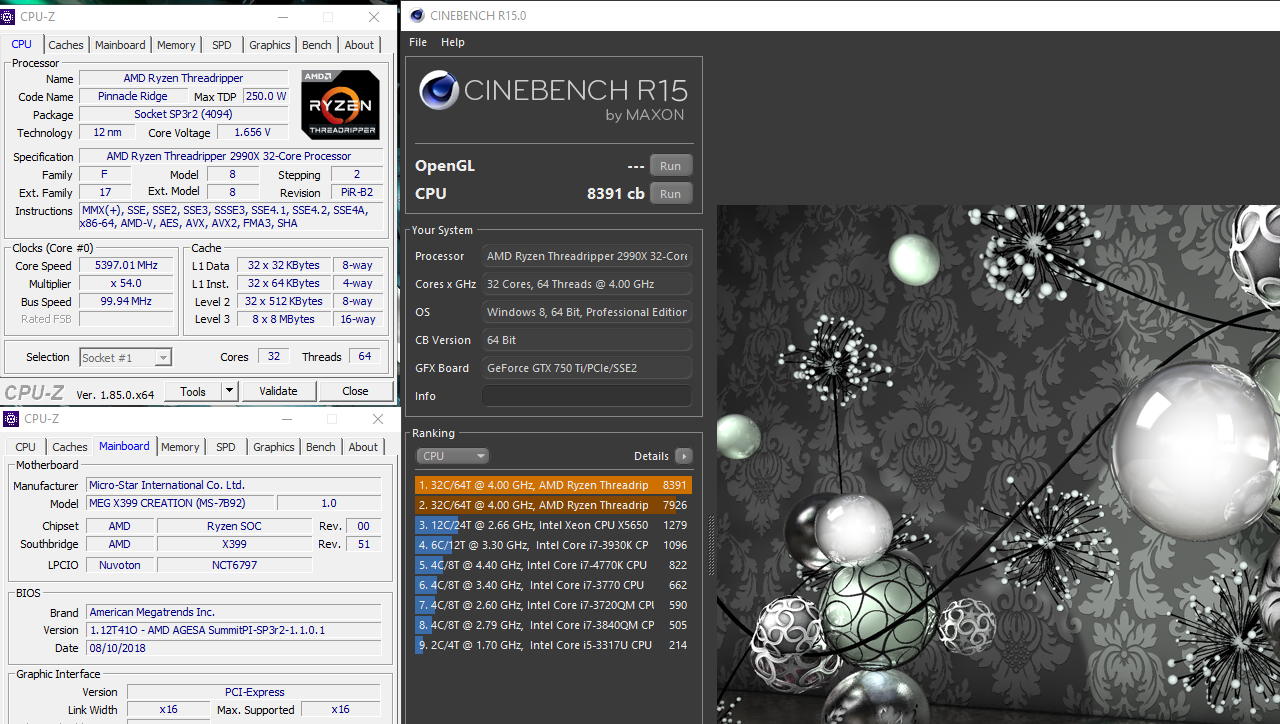Click the BIOS Date 08/10/2018 field
1280x724 pixels.
[233, 648]
